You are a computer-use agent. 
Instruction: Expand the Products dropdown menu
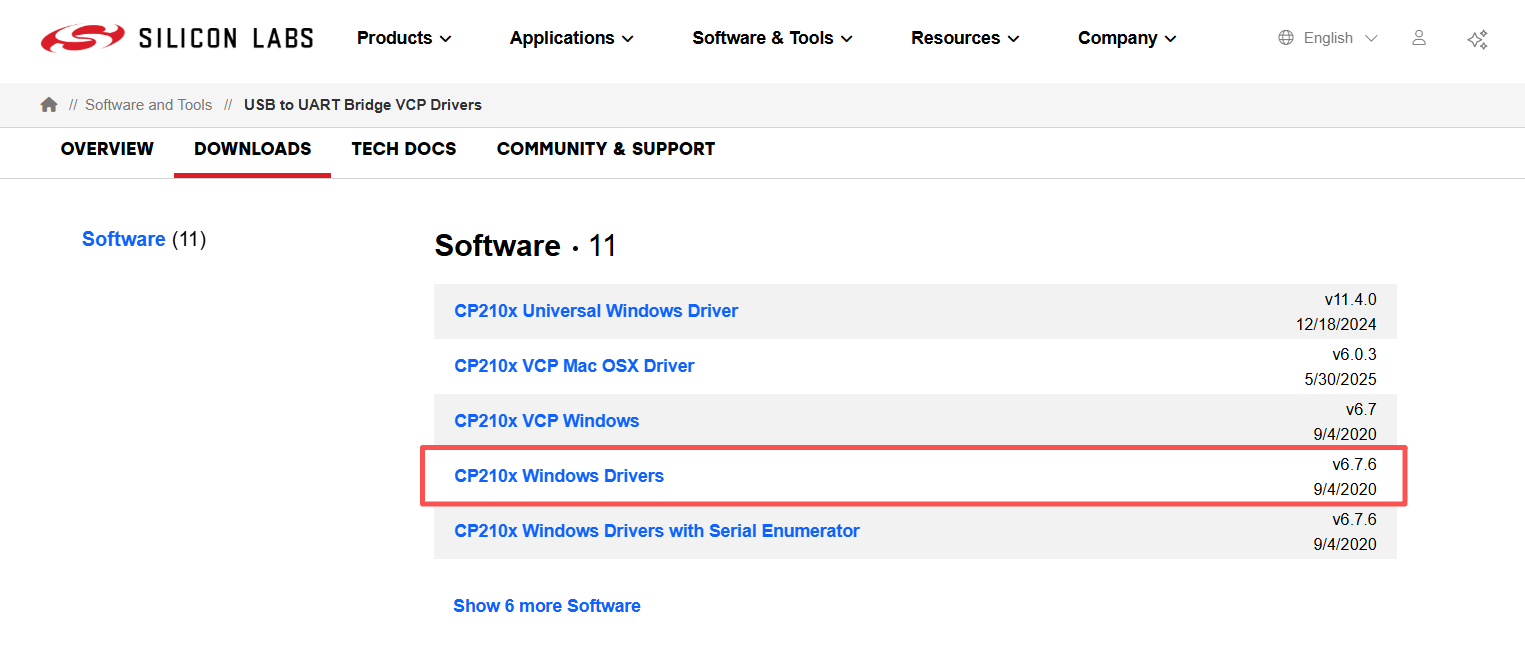pos(404,38)
